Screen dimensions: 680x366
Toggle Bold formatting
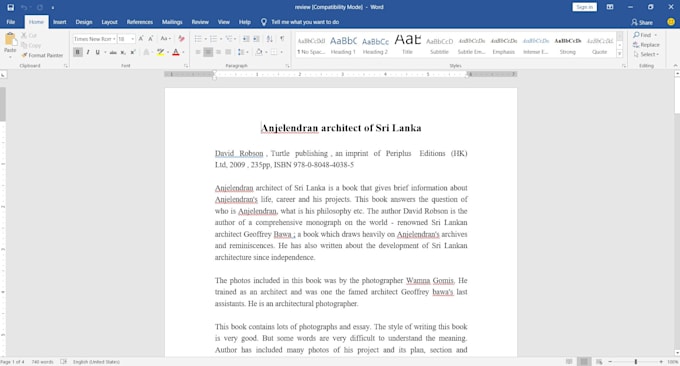[x=78, y=52]
